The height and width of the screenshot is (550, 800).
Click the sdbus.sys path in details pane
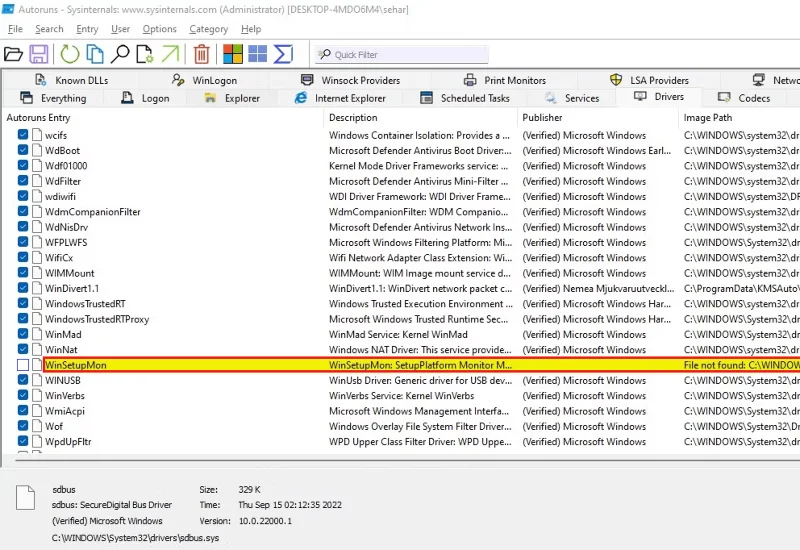pyautogui.click(x=135, y=537)
